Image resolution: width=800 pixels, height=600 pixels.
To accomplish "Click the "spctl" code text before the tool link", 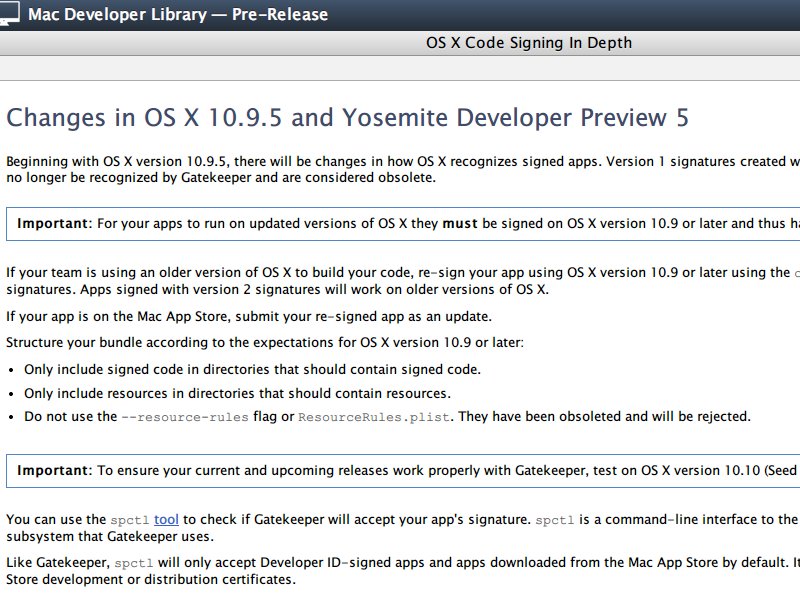I will pos(130,520).
